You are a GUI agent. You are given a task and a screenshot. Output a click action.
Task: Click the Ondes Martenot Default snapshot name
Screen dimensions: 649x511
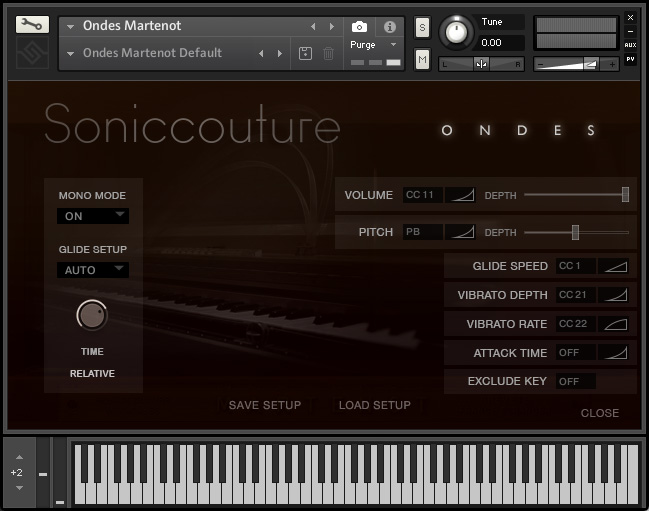[152, 53]
